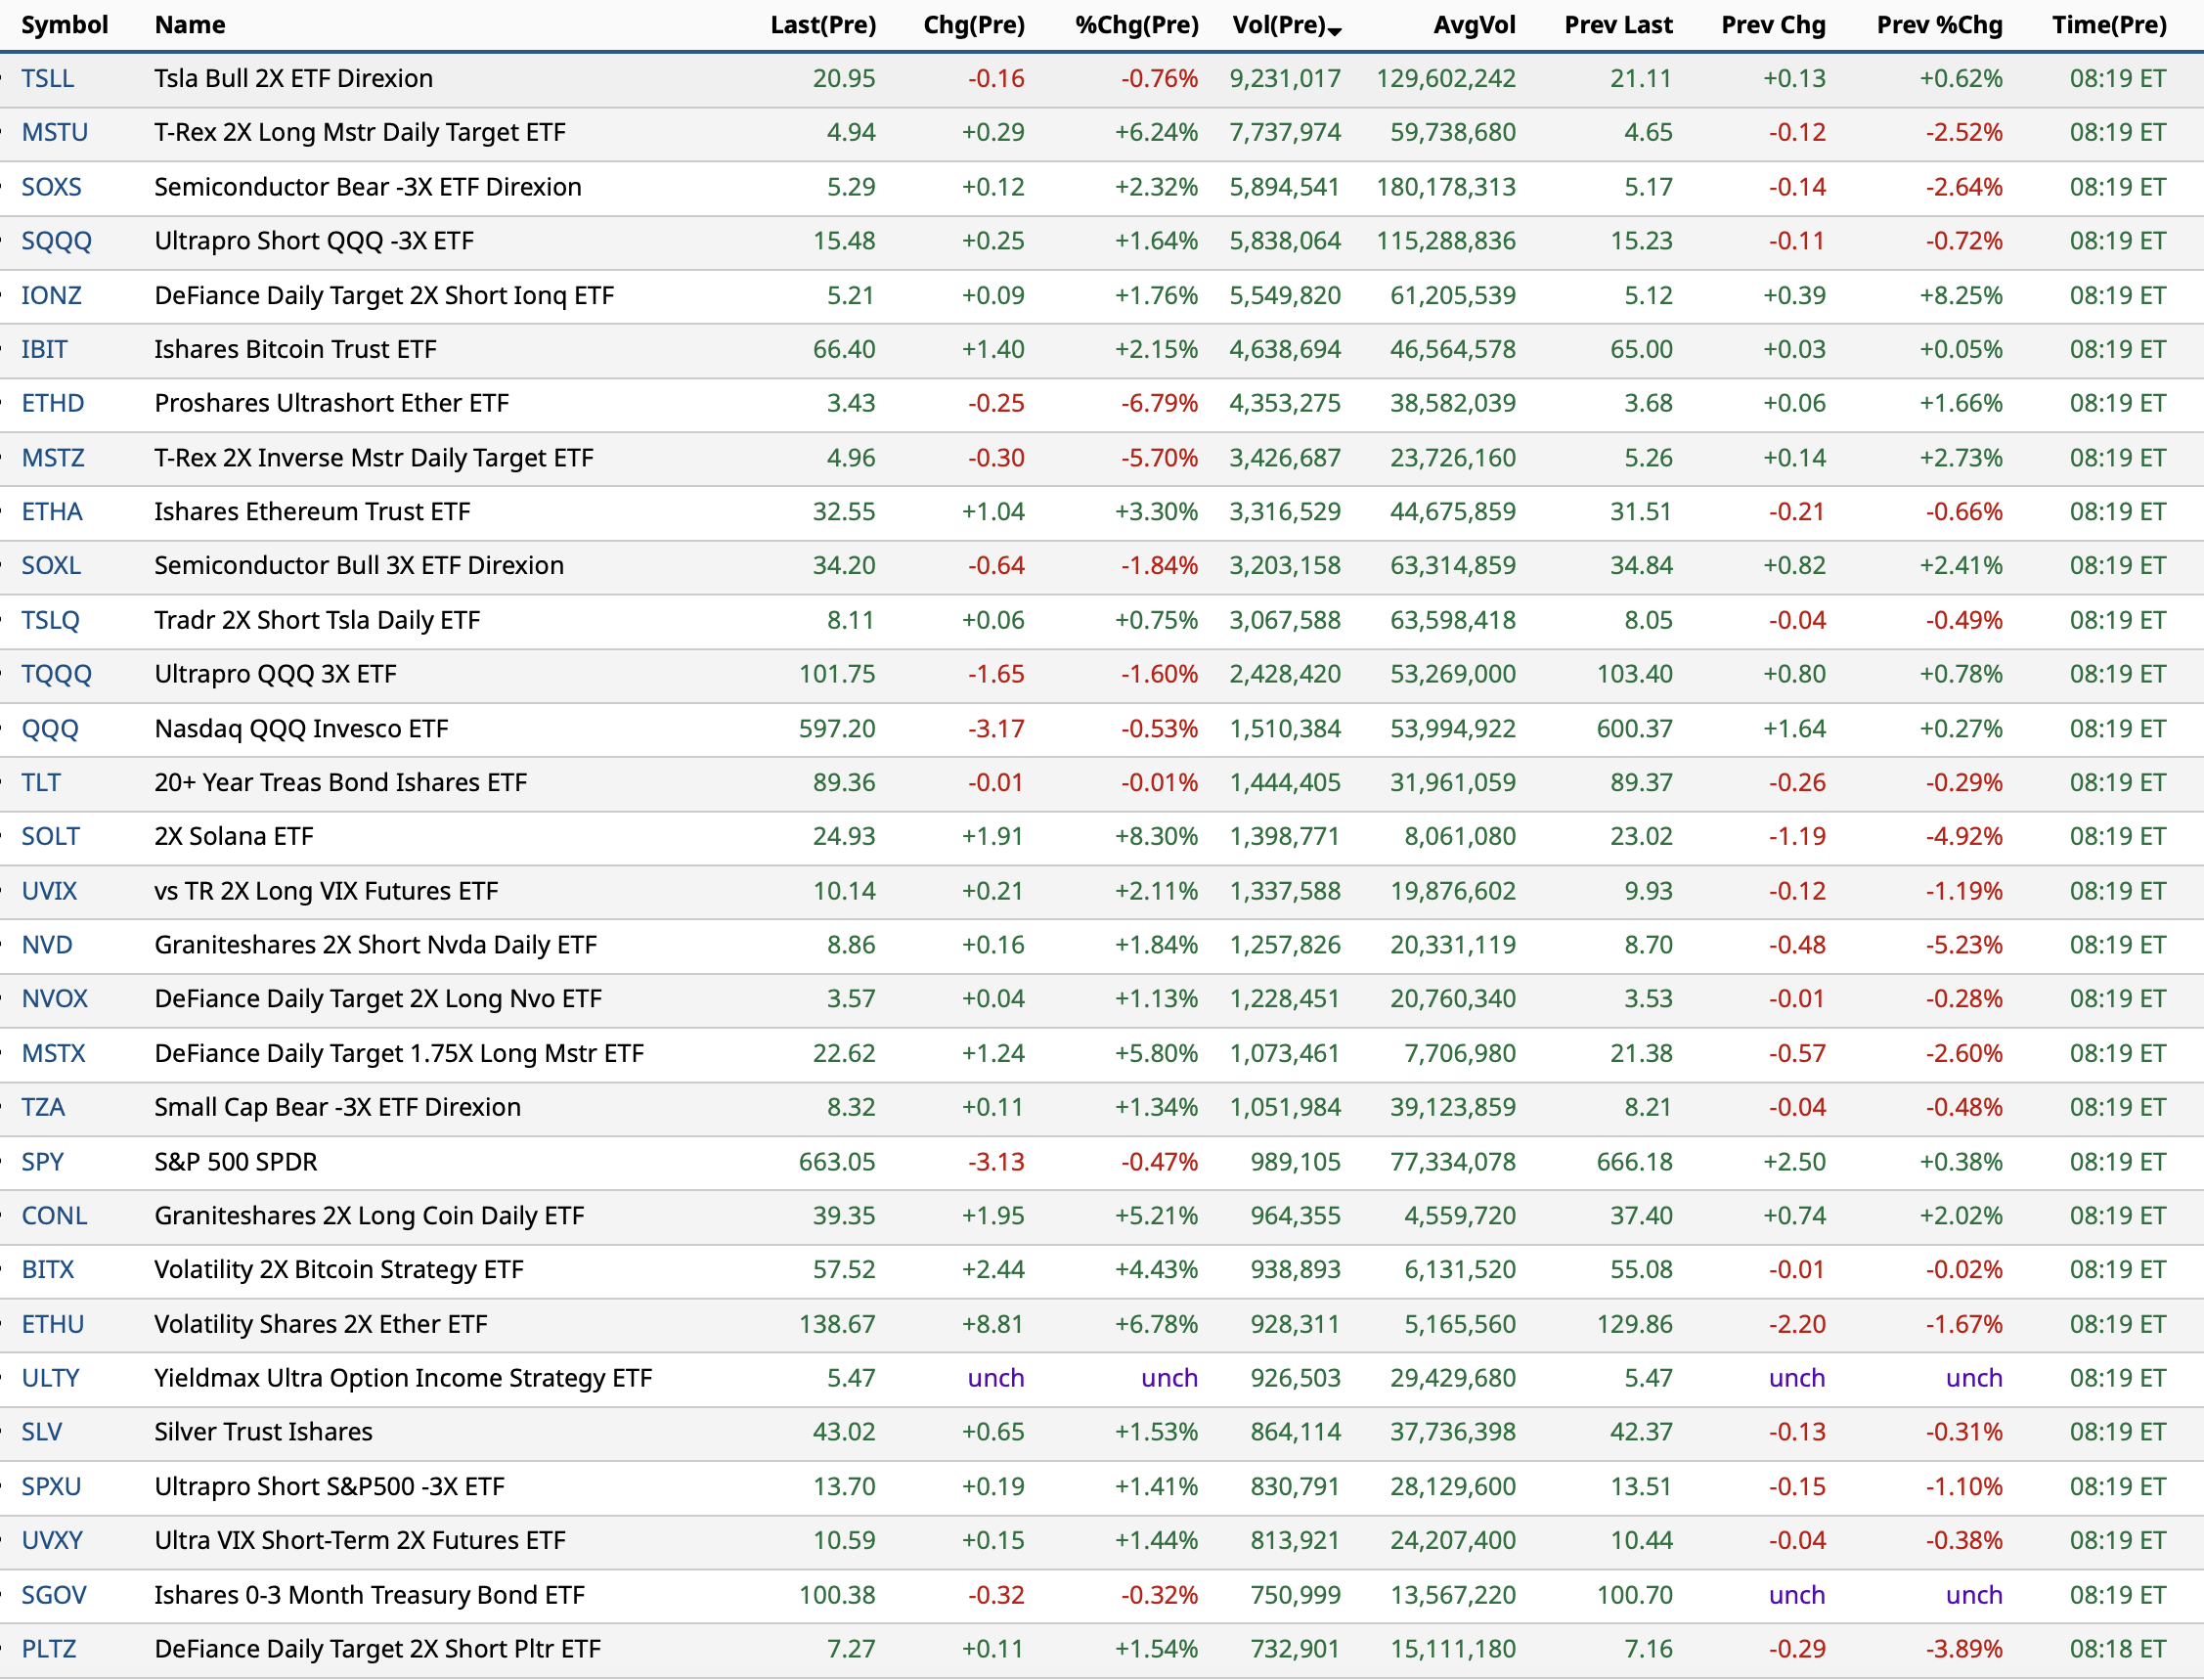This screenshot has width=2204, height=1680.
Task: Open the SOXS ticker link
Action: point(51,187)
